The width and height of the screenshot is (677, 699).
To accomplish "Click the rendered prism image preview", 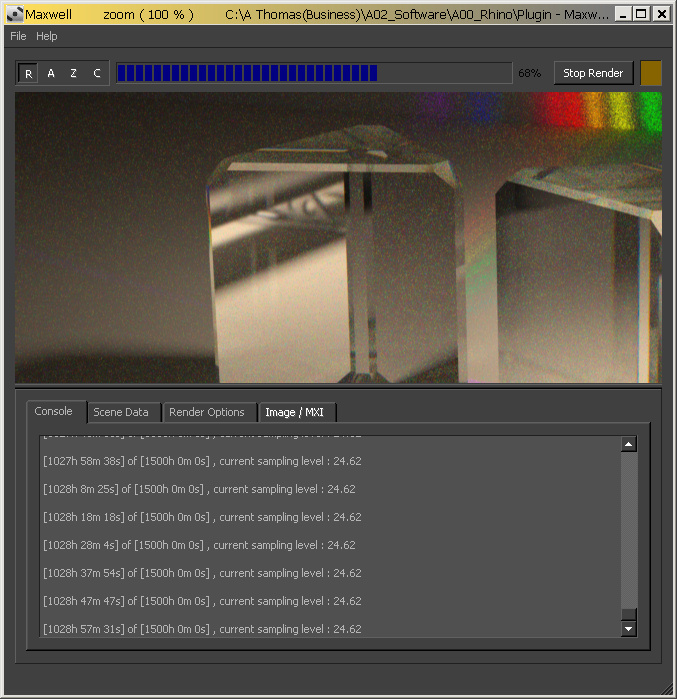I will pyautogui.click(x=338, y=238).
